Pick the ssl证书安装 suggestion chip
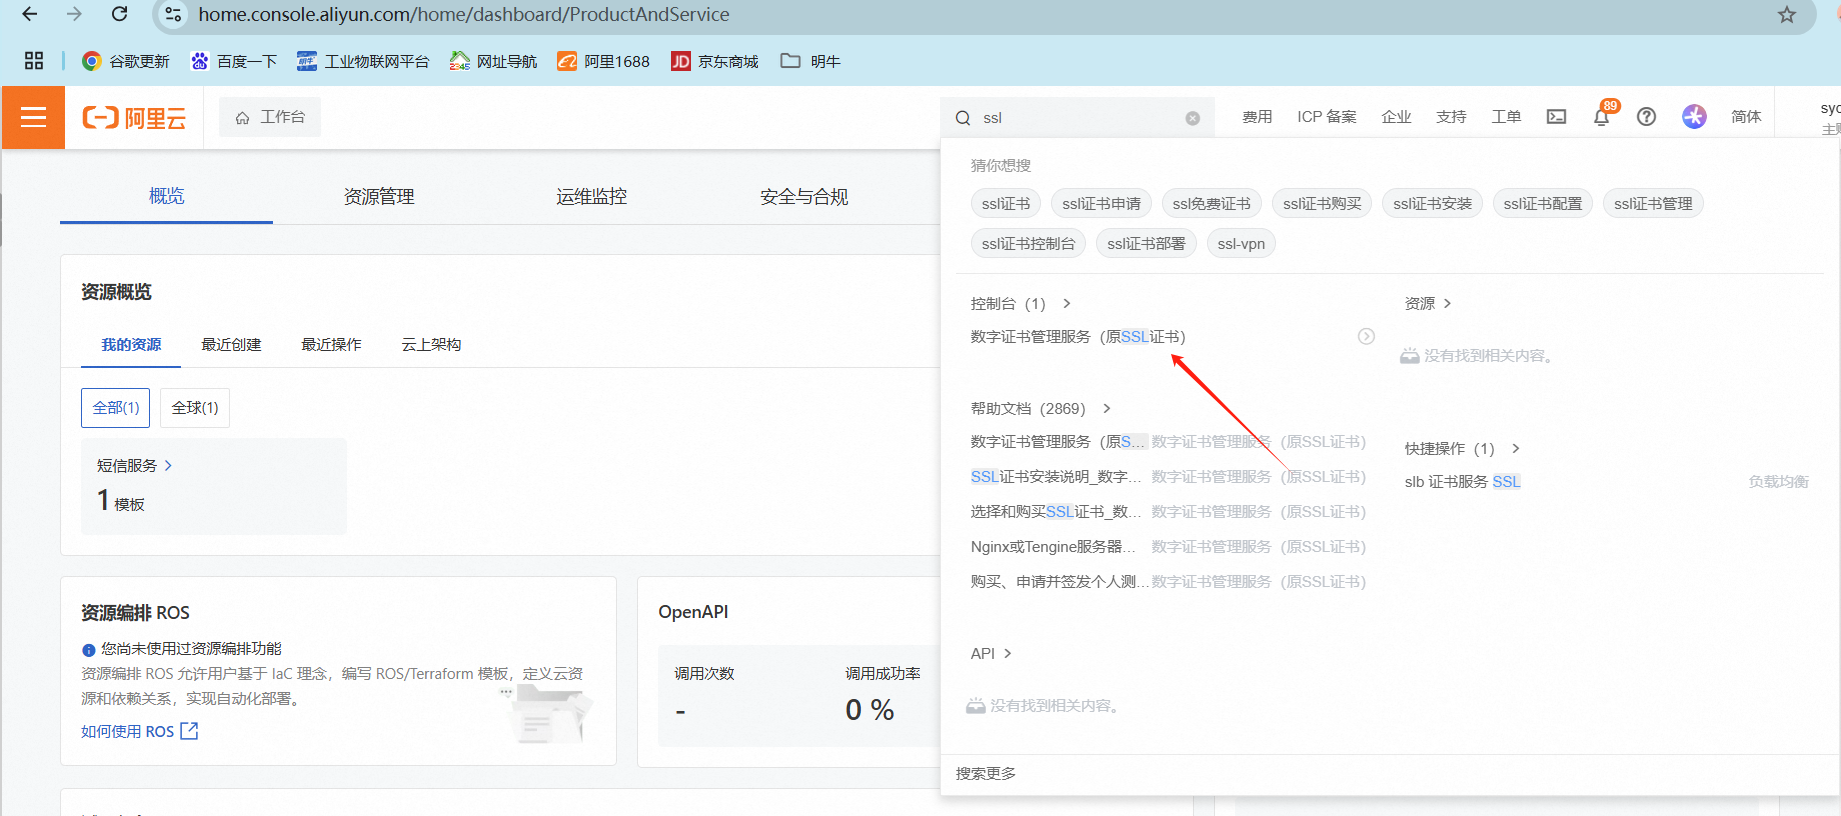The image size is (1841, 816). tap(1432, 203)
